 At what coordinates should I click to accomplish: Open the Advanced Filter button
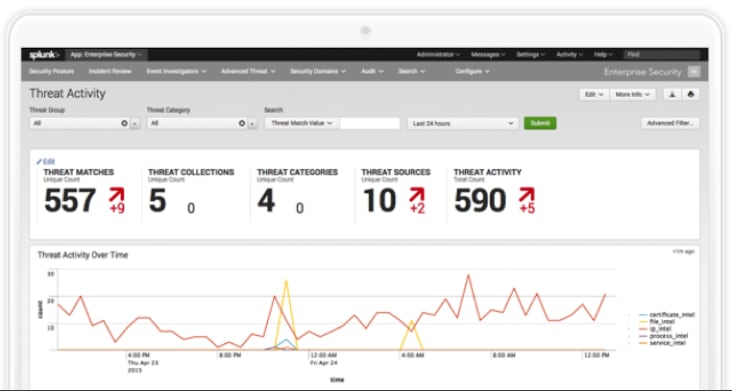coord(670,123)
